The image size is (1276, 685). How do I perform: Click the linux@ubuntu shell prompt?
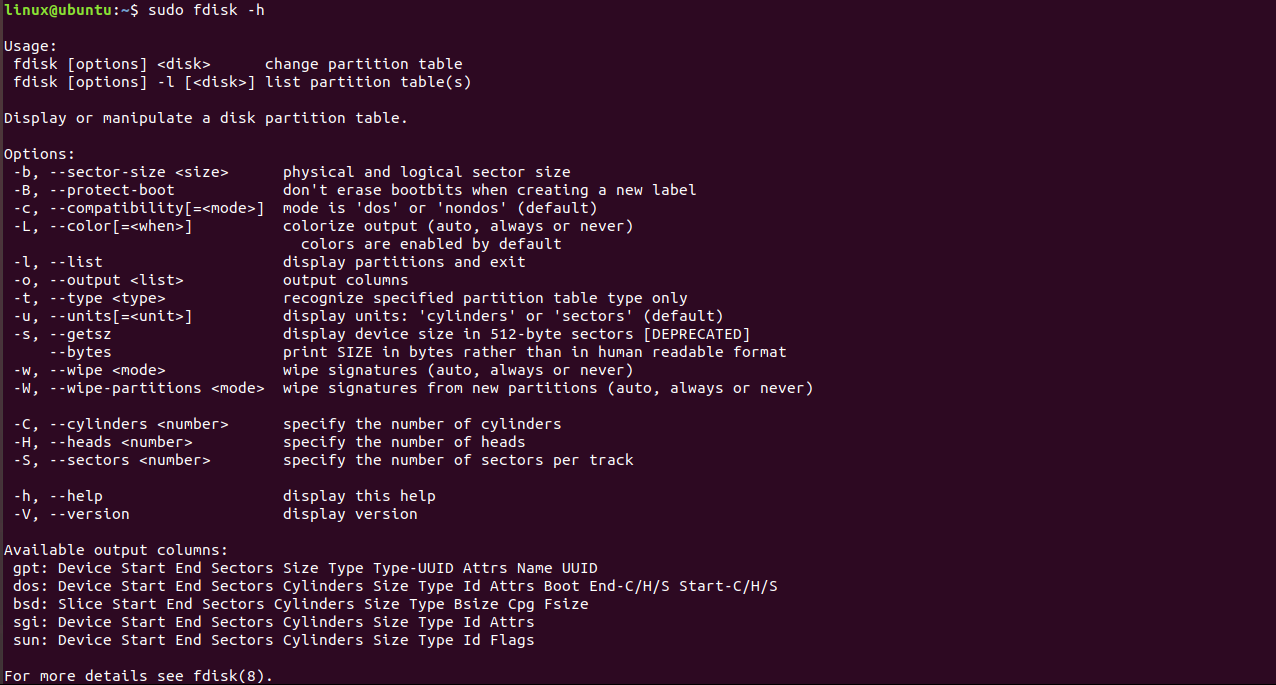click(x=69, y=10)
